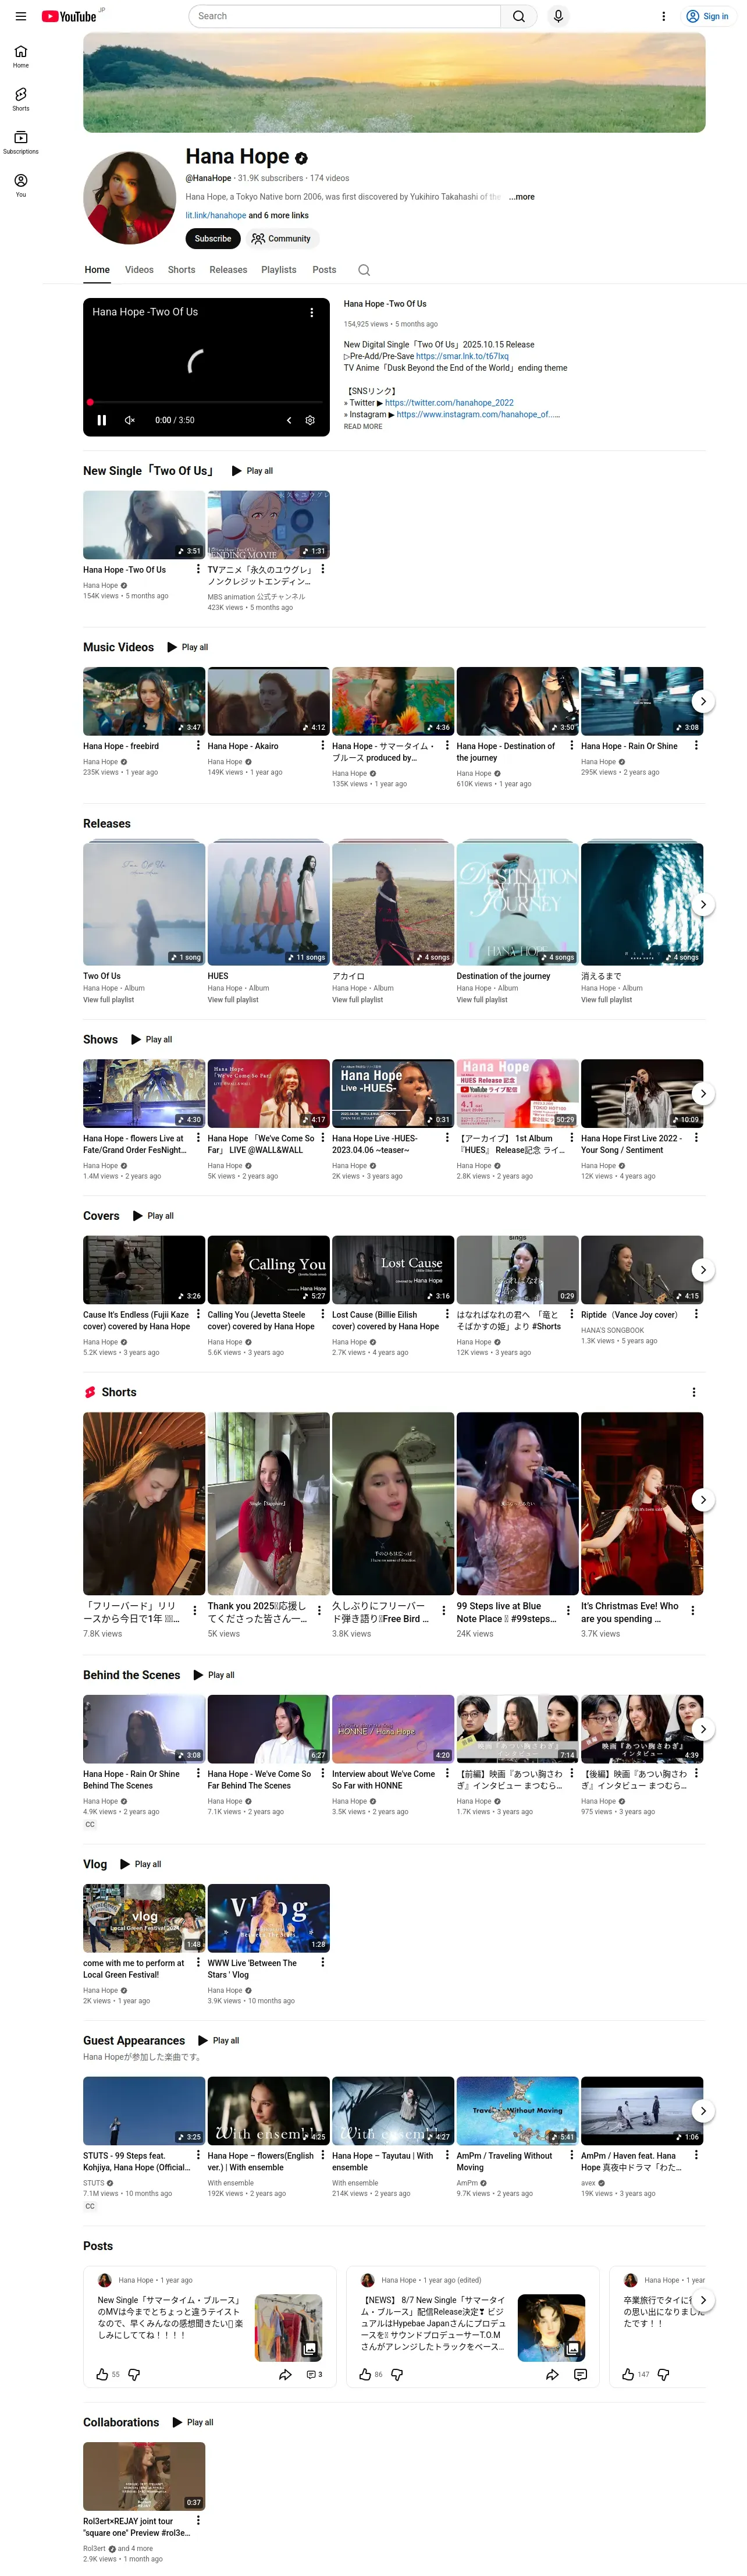Dislike the サマータイム・ブルース MV post
The width and height of the screenshot is (747, 2576).
[134, 2374]
